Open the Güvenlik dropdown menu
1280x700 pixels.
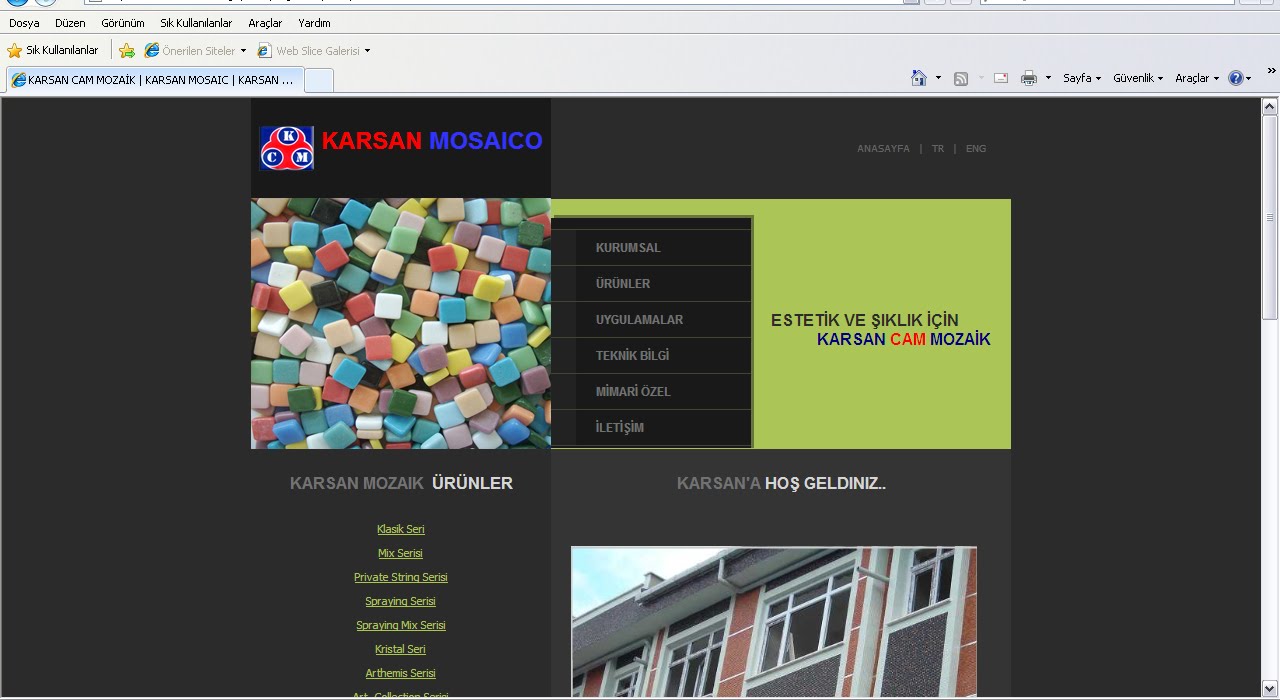pyautogui.click(x=1138, y=78)
